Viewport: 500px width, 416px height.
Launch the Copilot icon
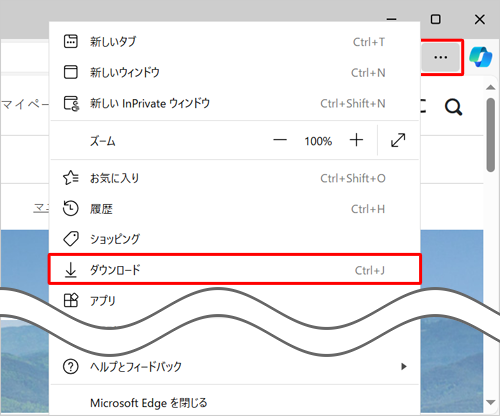pos(480,57)
